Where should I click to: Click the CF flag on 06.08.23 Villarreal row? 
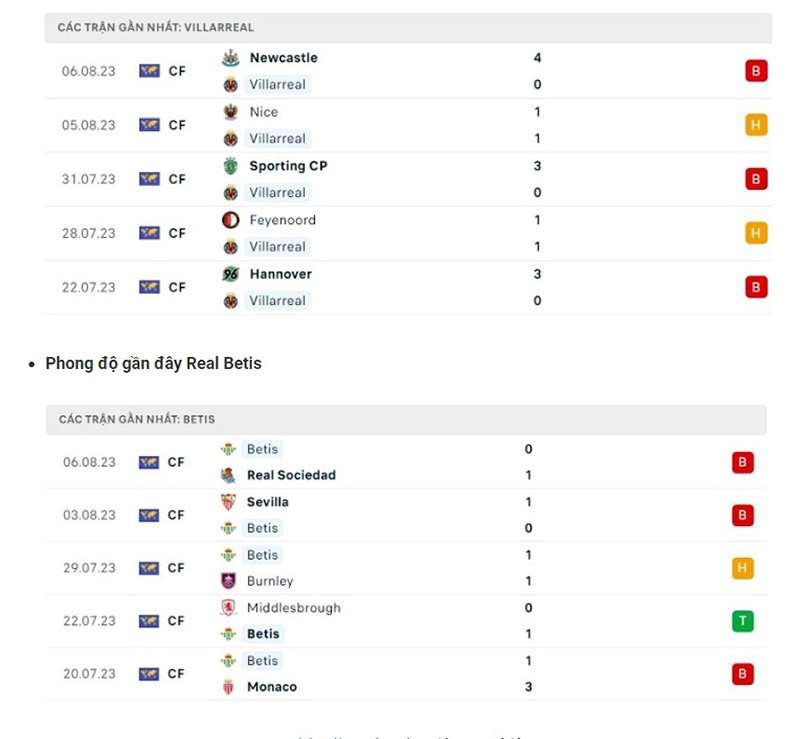(x=149, y=71)
